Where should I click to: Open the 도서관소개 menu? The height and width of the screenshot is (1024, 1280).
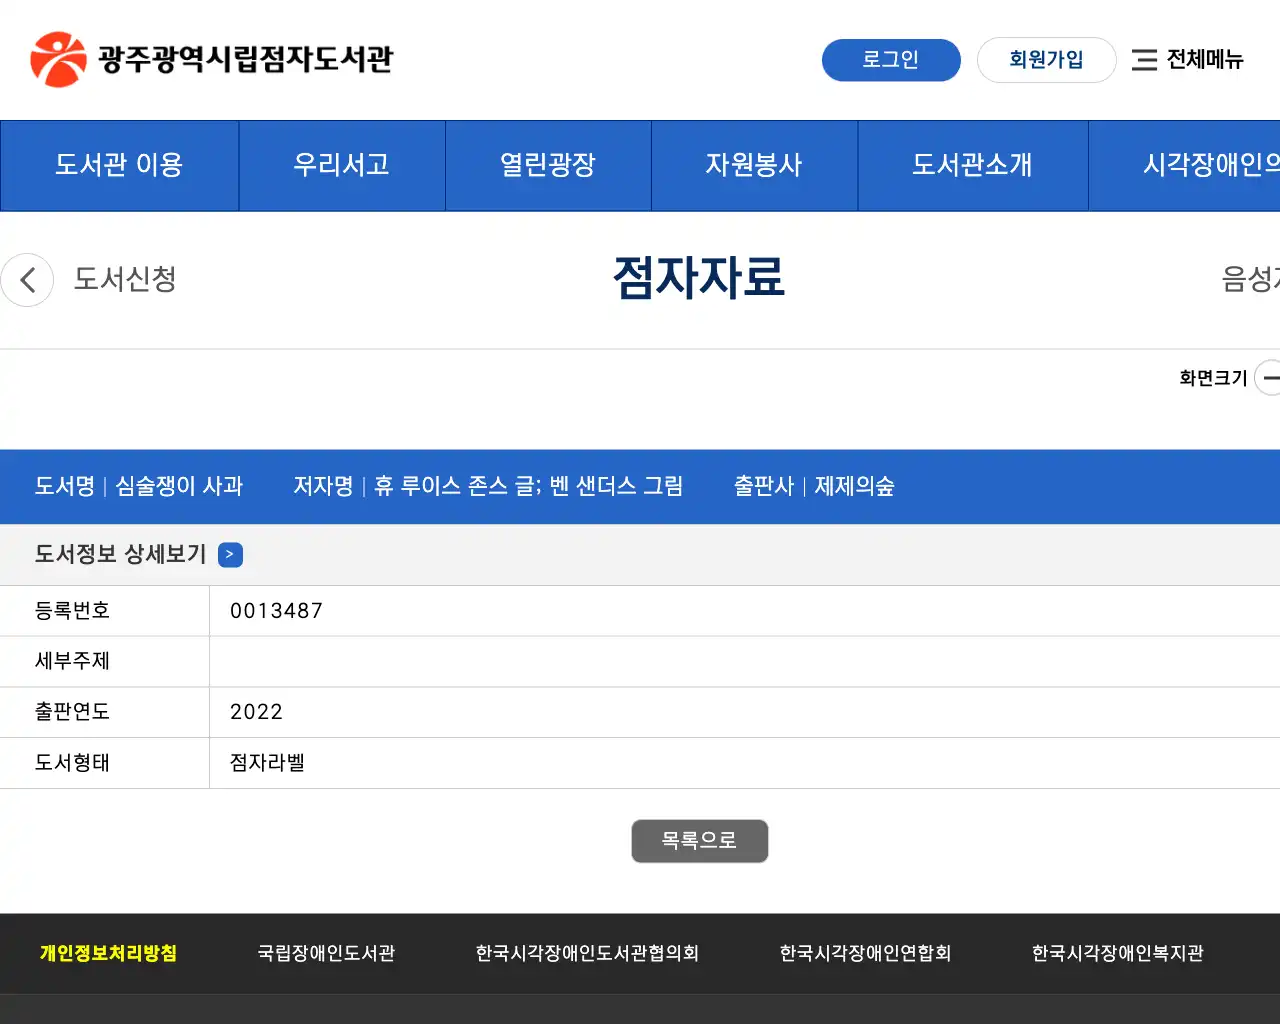point(972,165)
